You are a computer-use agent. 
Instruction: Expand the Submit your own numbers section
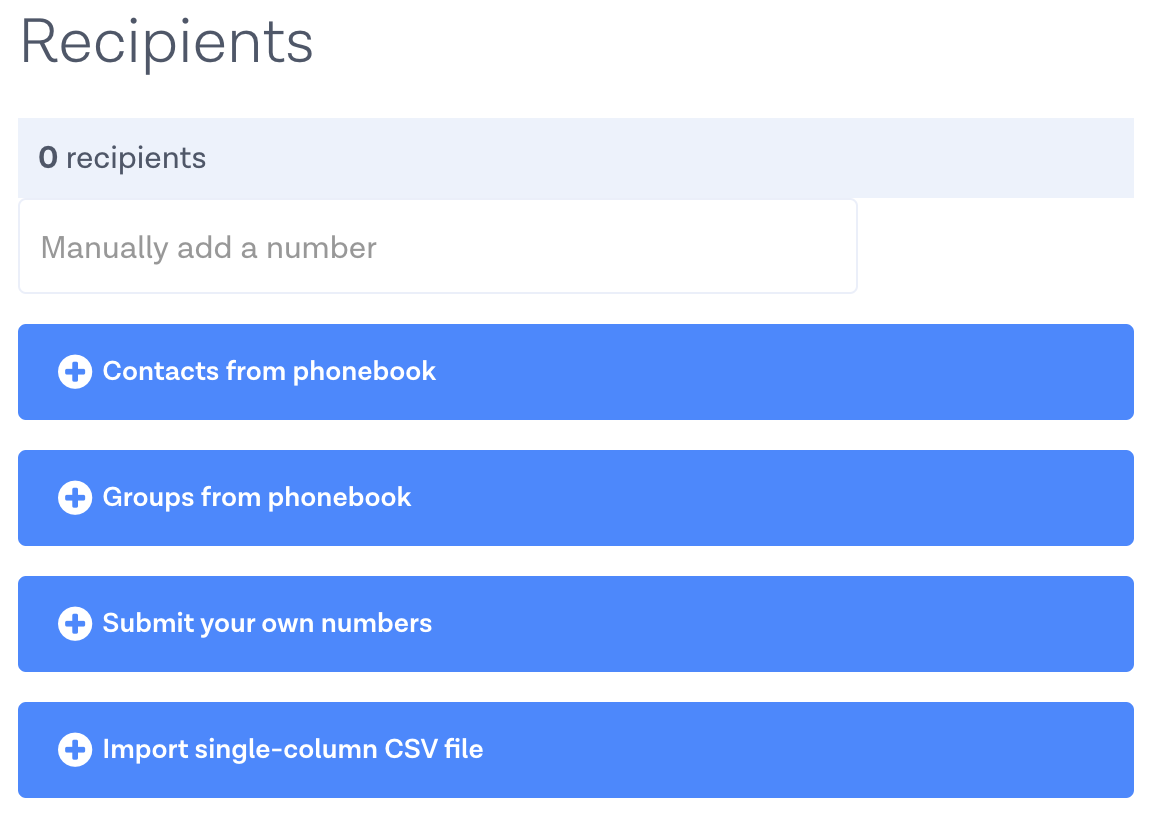click(x=575, y=624)
